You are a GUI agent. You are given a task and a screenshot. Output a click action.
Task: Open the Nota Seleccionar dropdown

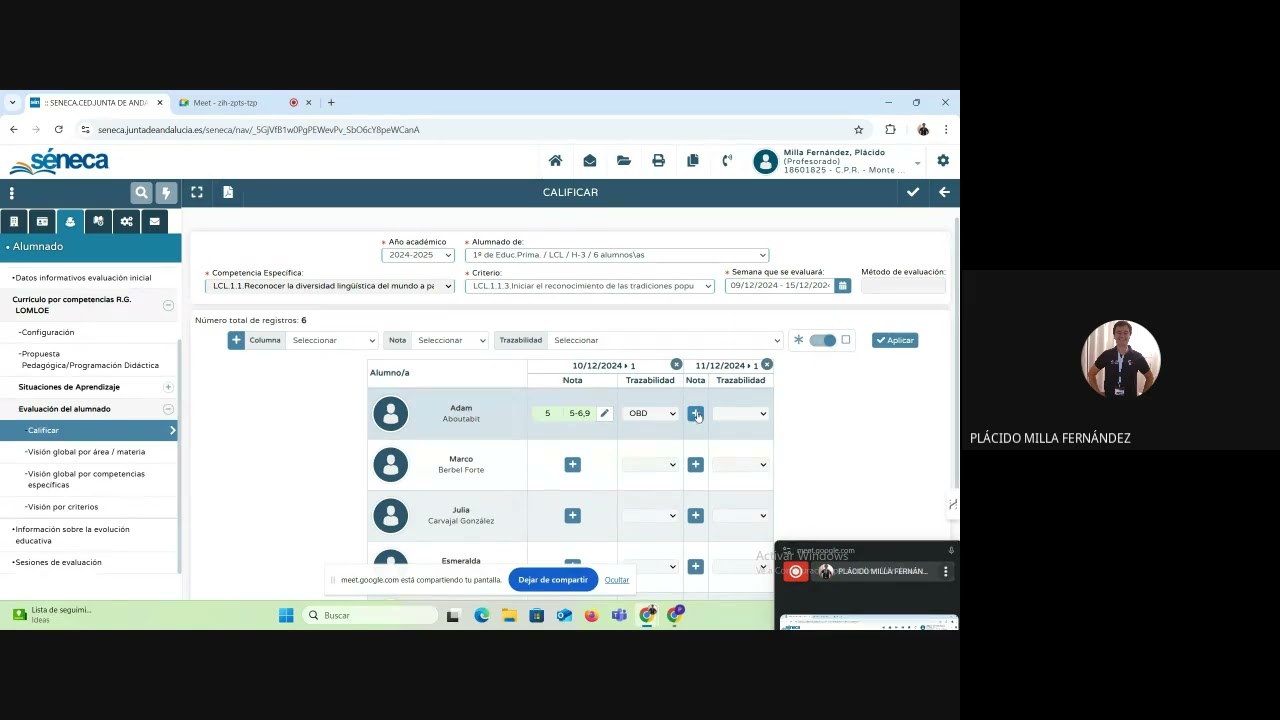pos(450,340)
